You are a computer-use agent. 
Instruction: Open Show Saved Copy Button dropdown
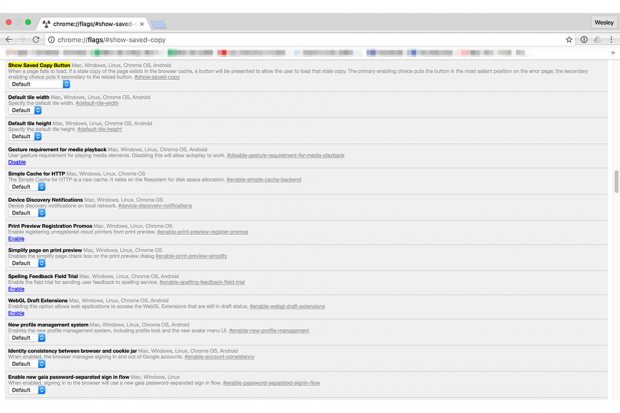(x=40, y=85)
